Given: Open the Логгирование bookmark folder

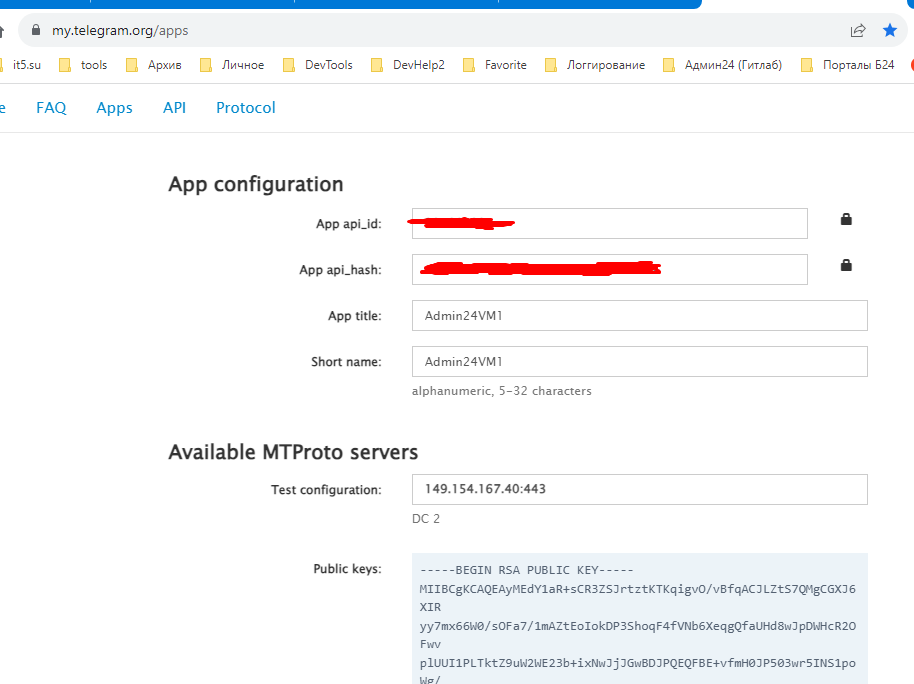Looking at the screenshot, I should pos(595,65).
